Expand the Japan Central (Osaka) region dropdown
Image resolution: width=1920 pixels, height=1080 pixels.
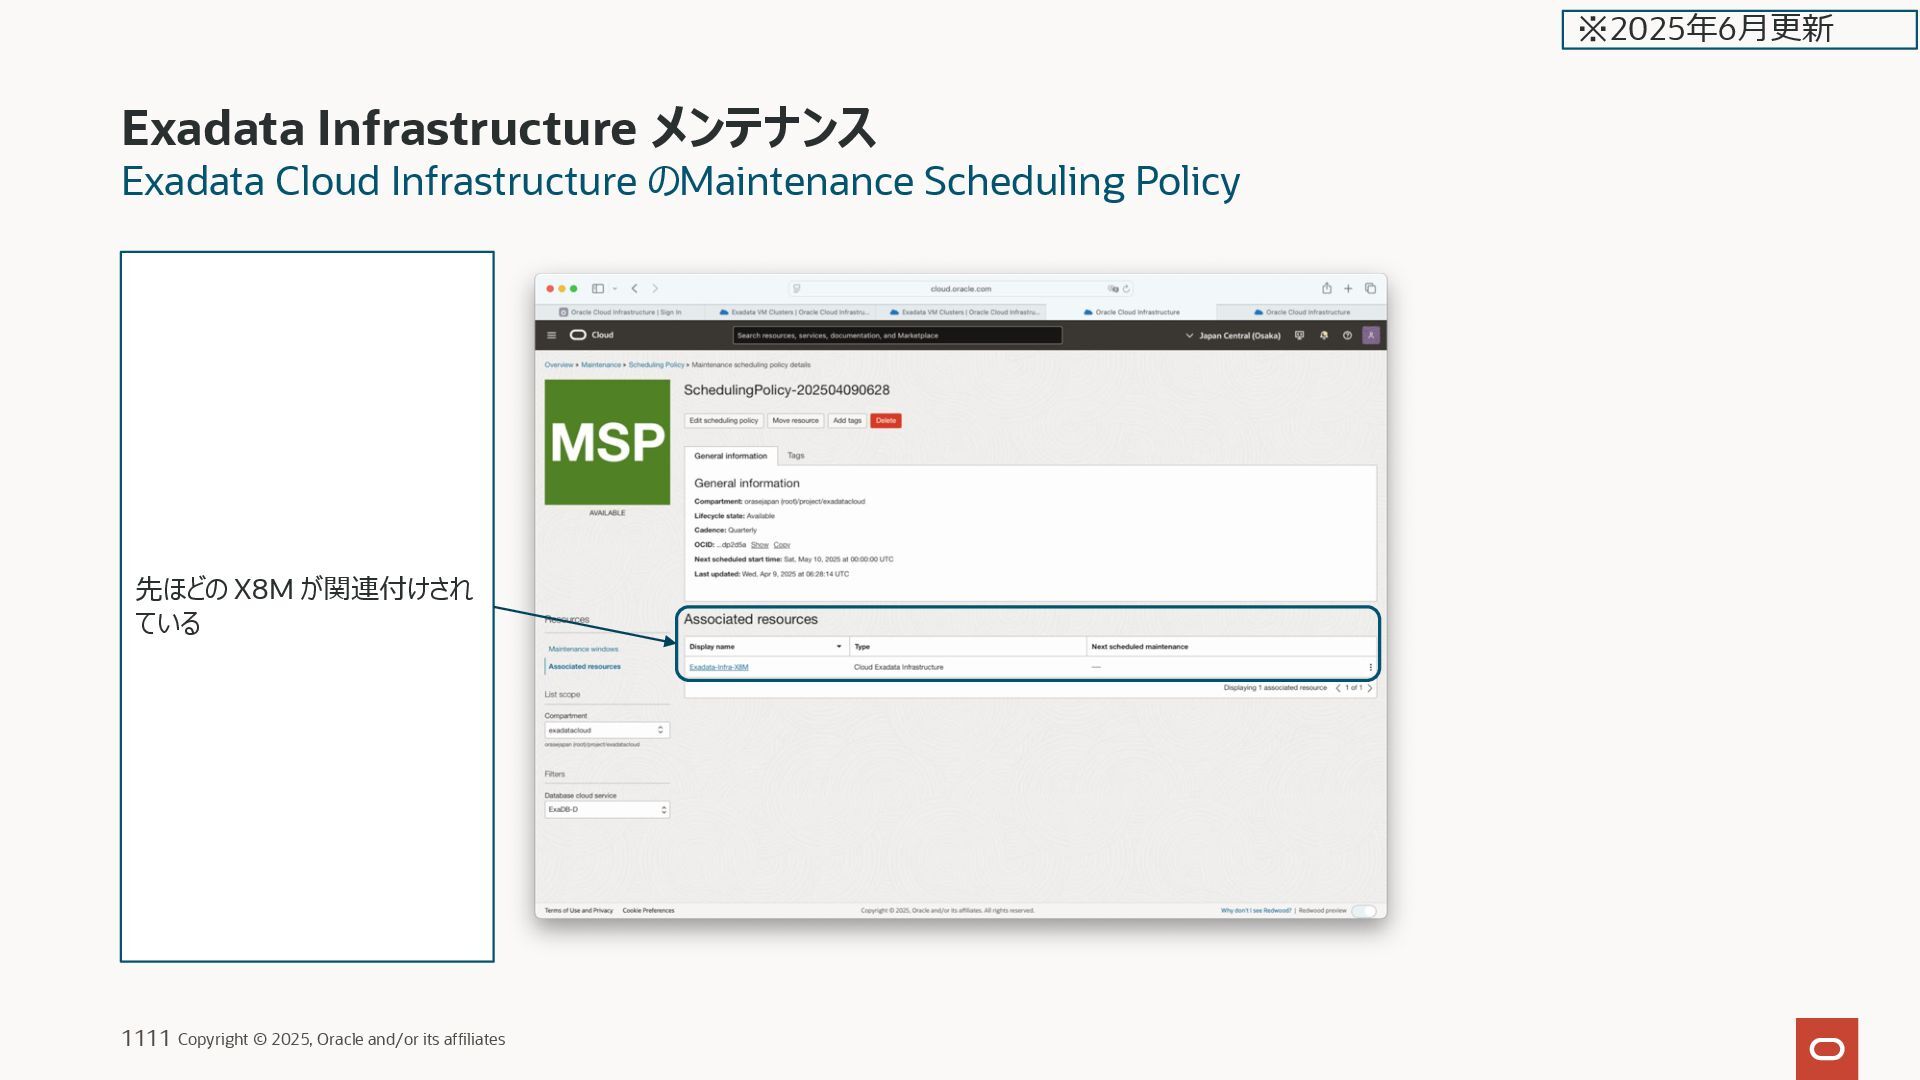point(1233,336)
